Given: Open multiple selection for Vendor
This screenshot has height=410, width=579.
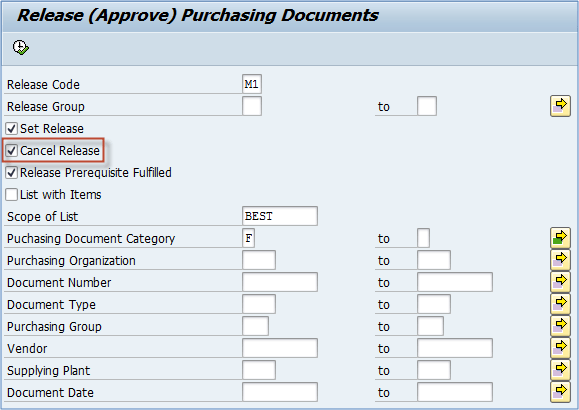Looking at the screenshot, I should pyautogui.click(x=560, y=348).
